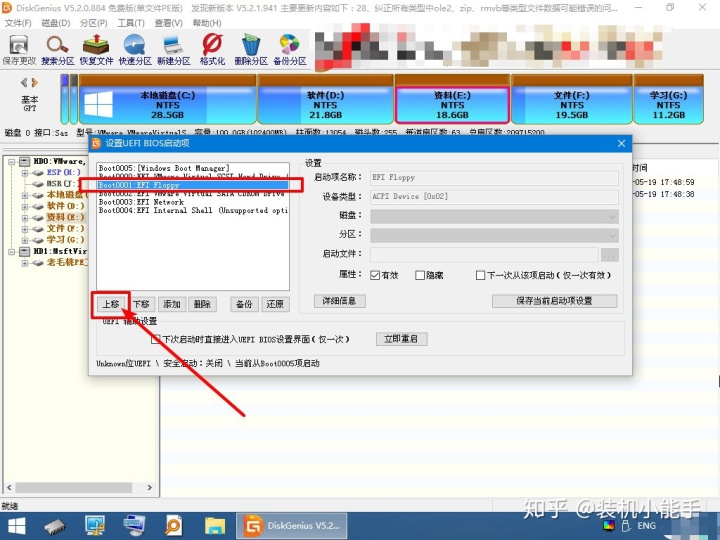
Task: Click the browse button beside 启动文件 field
Action: coord(609,255)
